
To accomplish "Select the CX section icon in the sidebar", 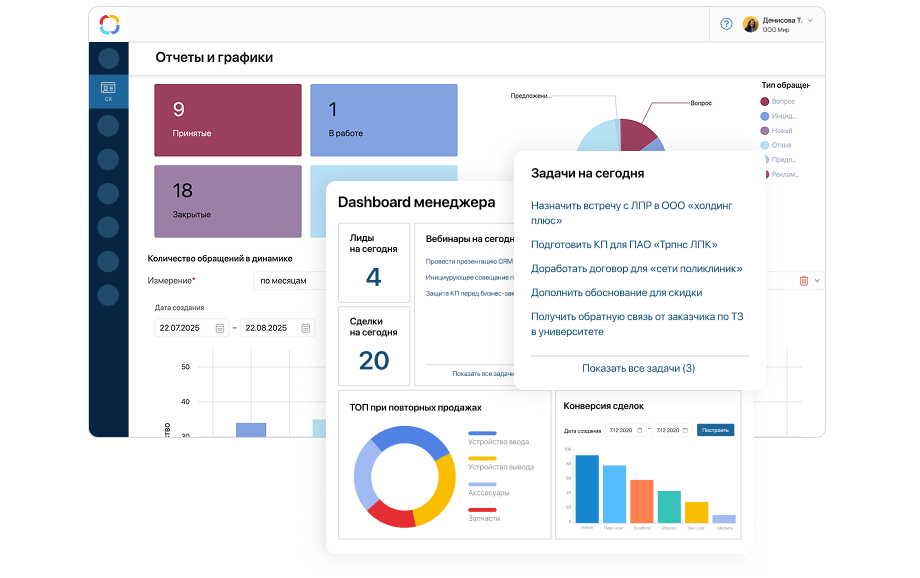I will [x=109, y=91].
